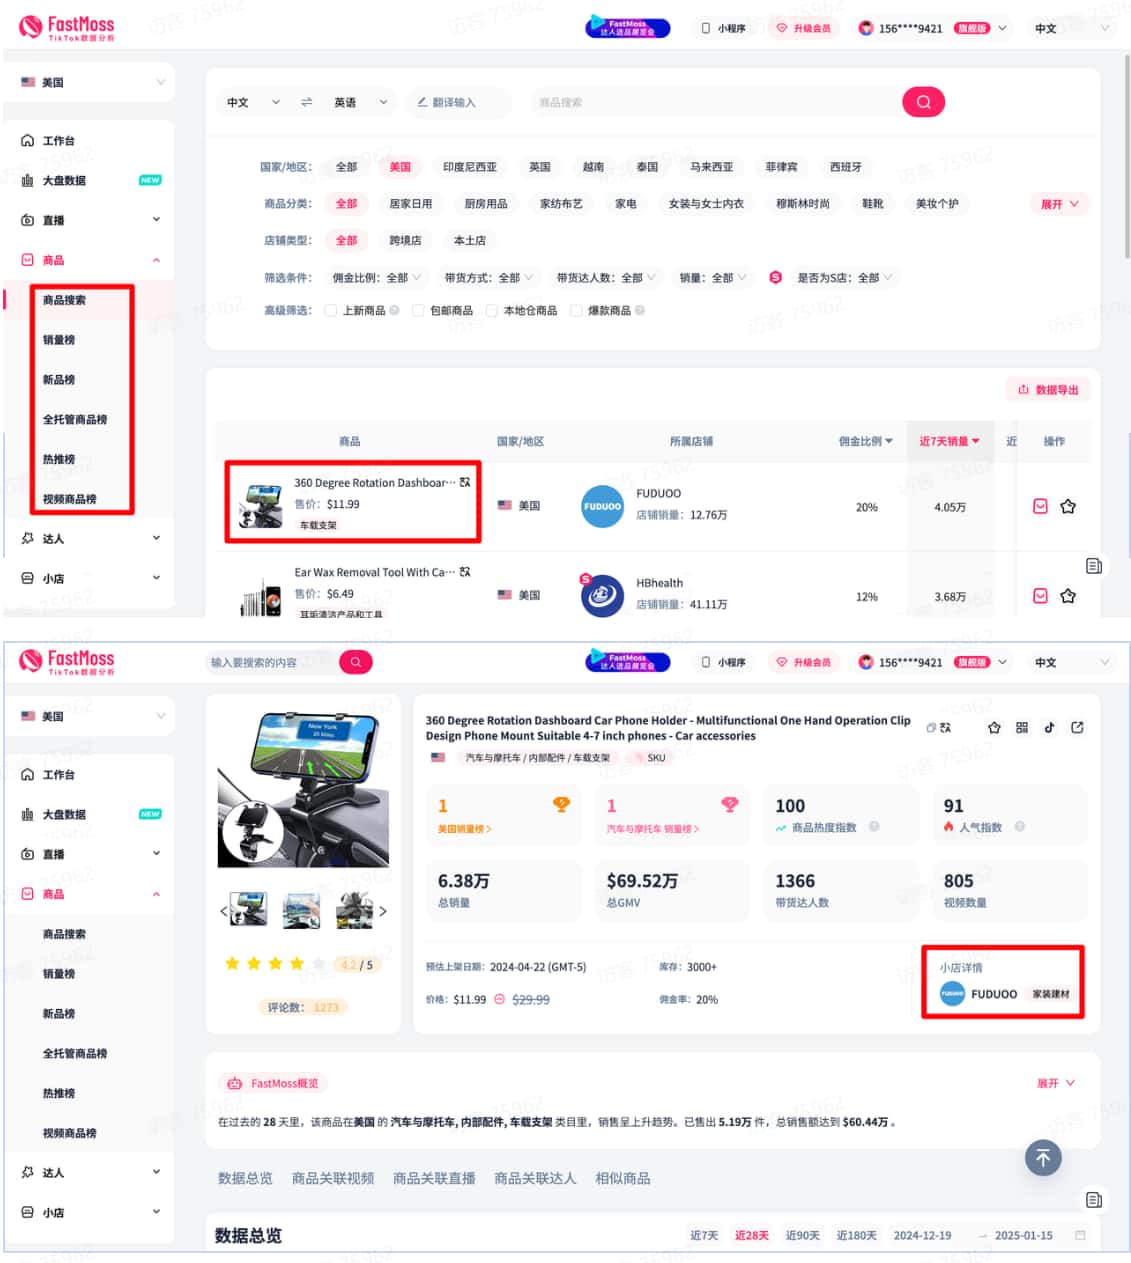Tick the 本地仓商品 checkbox
Viewport: 1131px width, 1263px height.
pyautogui.click(x=492, y=311)
